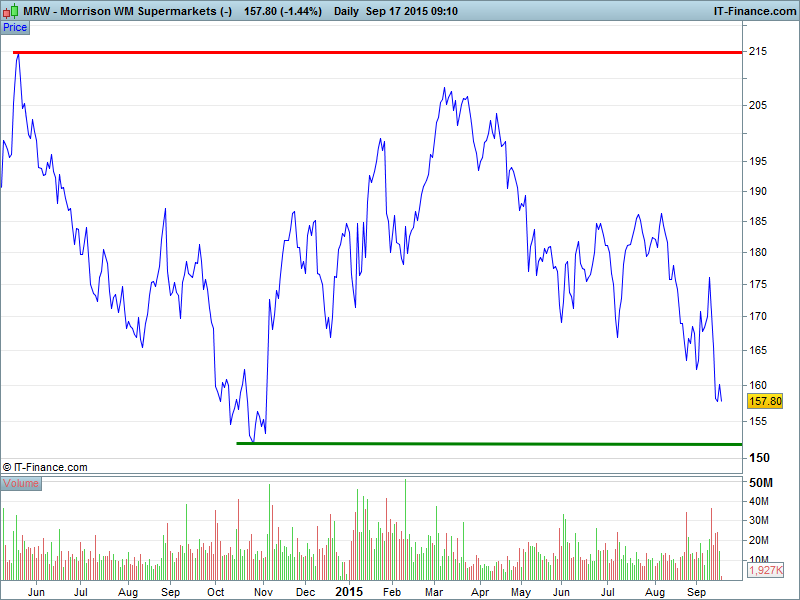Screen dimensions: 800x600
Task: Click the 150 level on price axis
Action: coord(758,458)
